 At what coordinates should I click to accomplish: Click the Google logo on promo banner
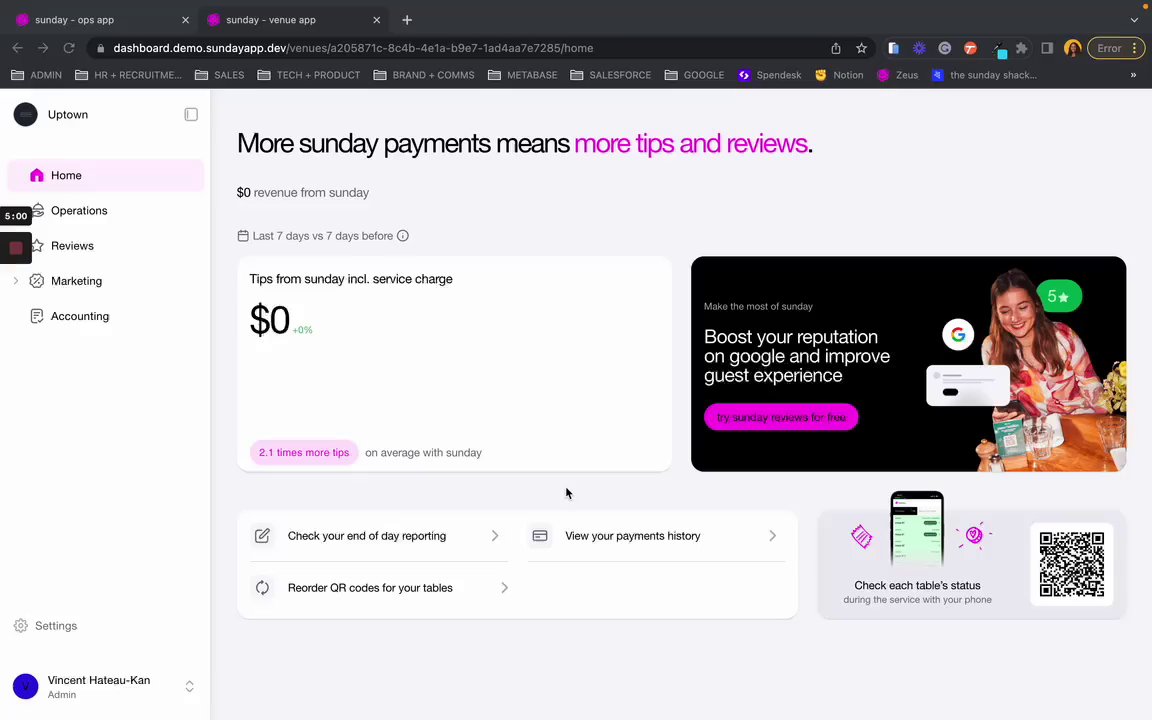point(958,335)
